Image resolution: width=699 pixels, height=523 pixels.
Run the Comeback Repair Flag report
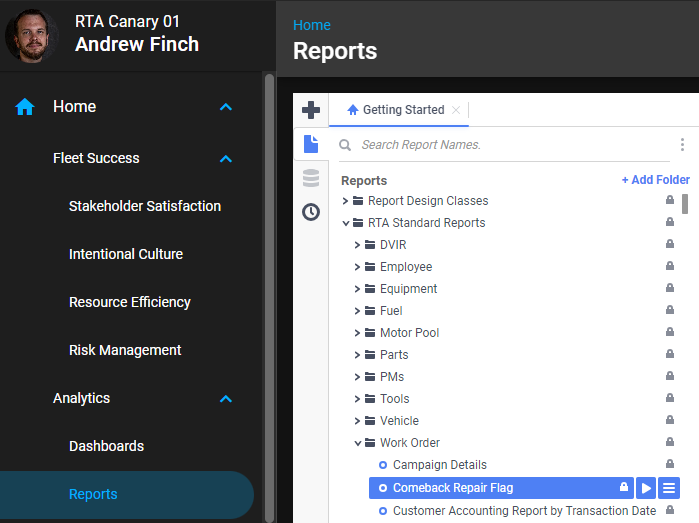646,487
